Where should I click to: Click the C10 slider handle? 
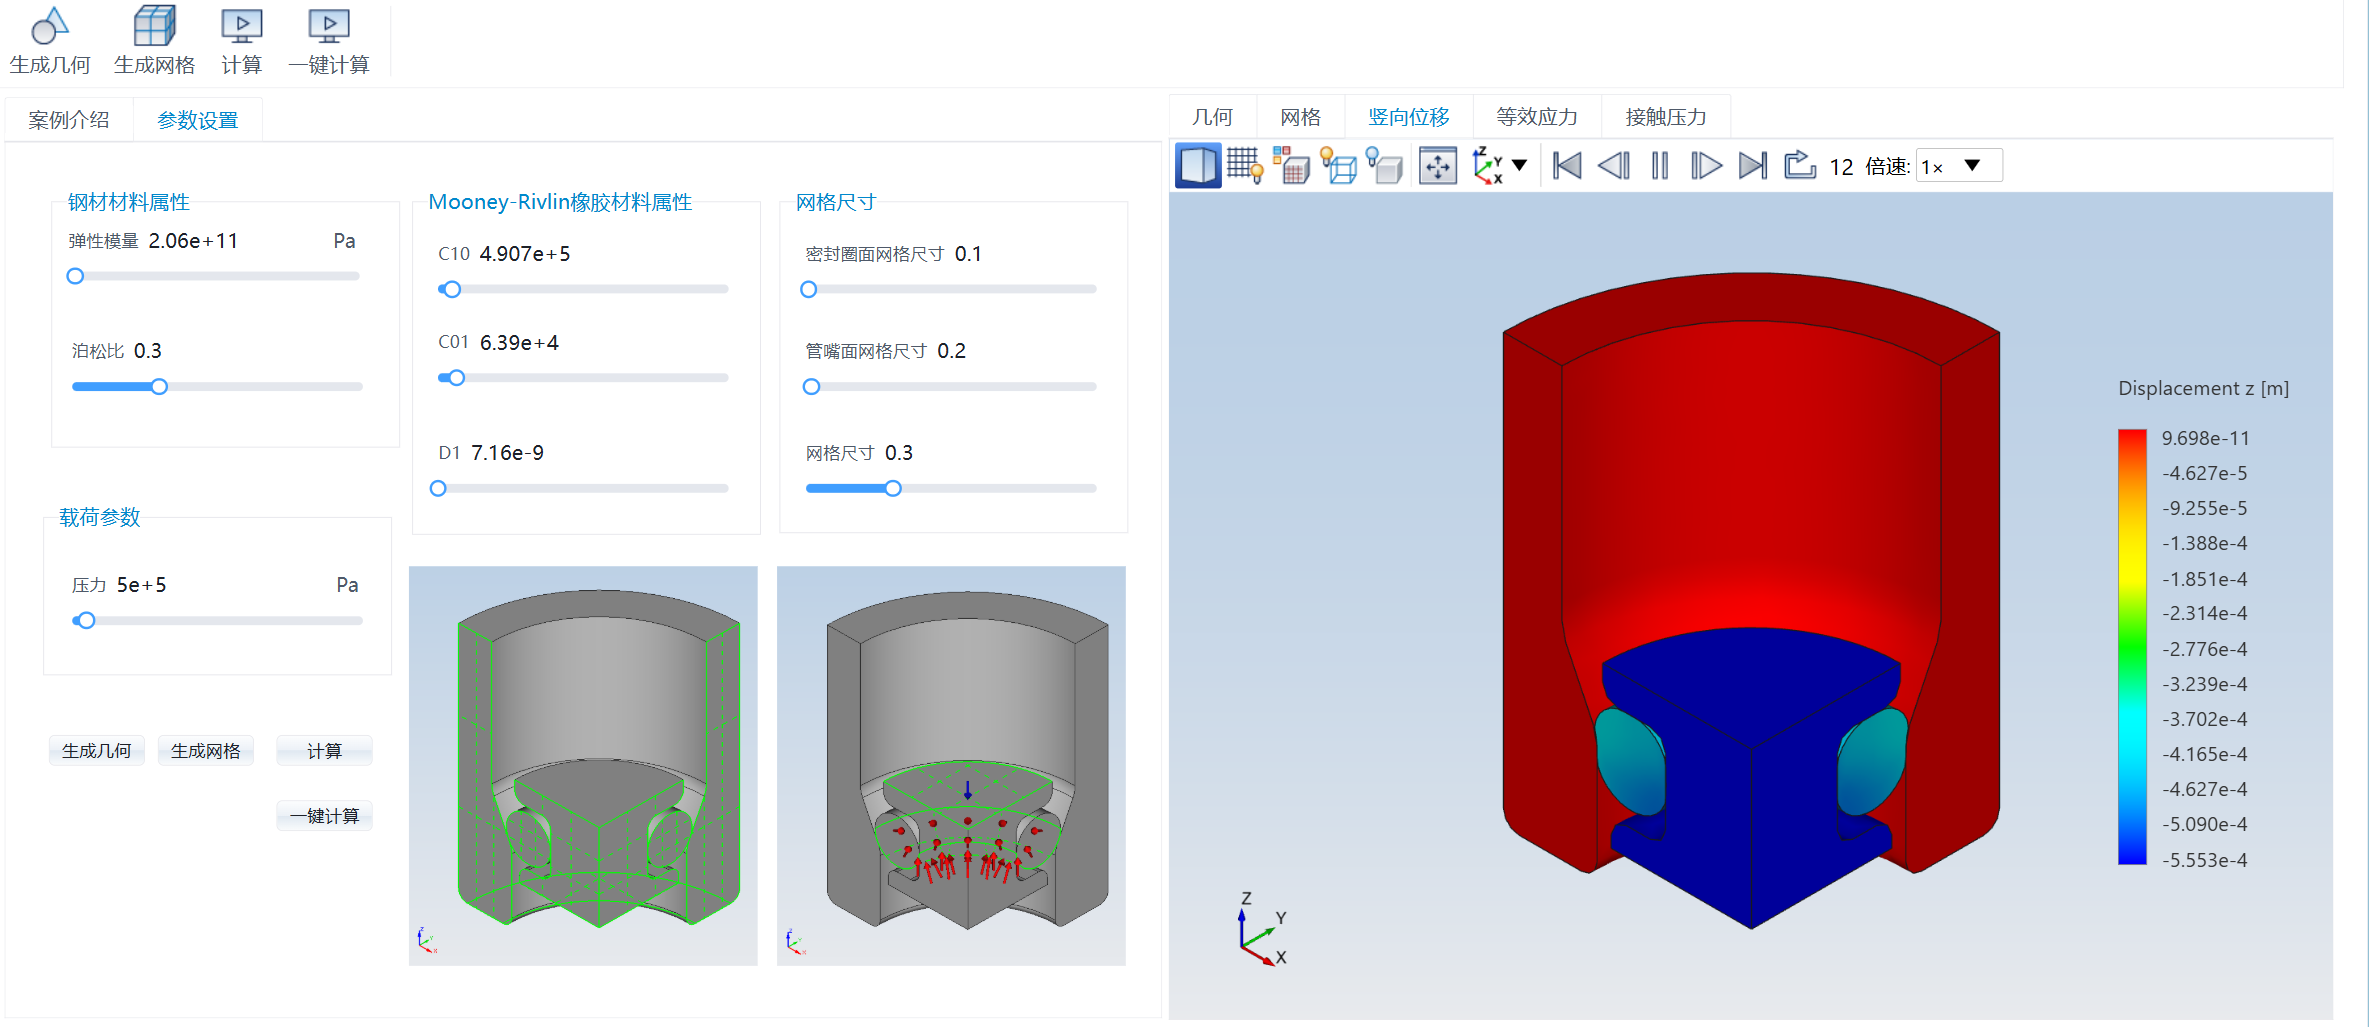coord(452,289)
